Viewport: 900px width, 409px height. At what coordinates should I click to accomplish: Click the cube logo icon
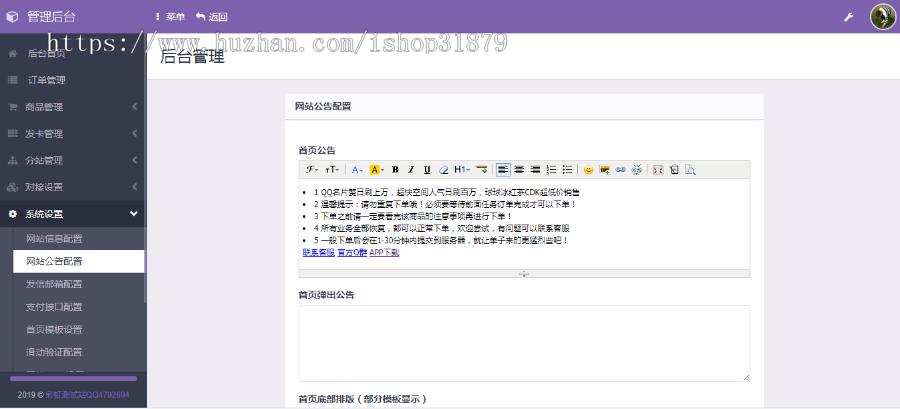[13, 17]
